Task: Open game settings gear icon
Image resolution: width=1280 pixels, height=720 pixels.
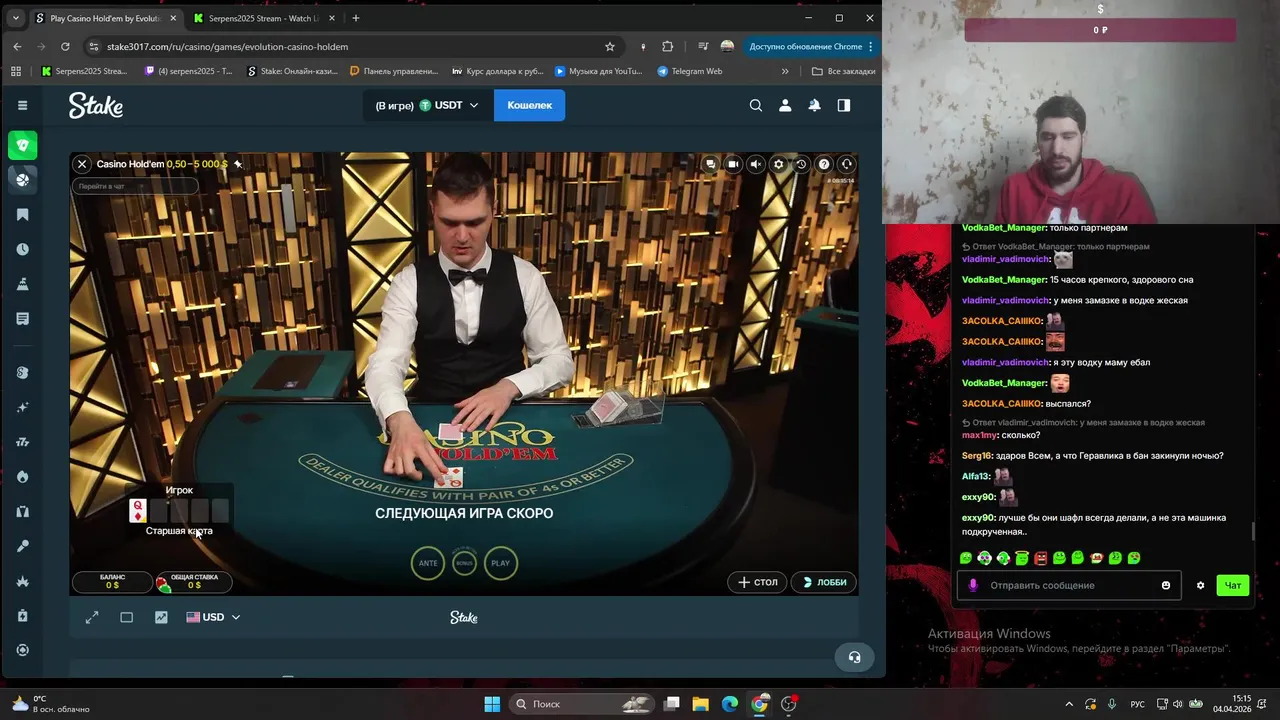Action: (778, 164)
